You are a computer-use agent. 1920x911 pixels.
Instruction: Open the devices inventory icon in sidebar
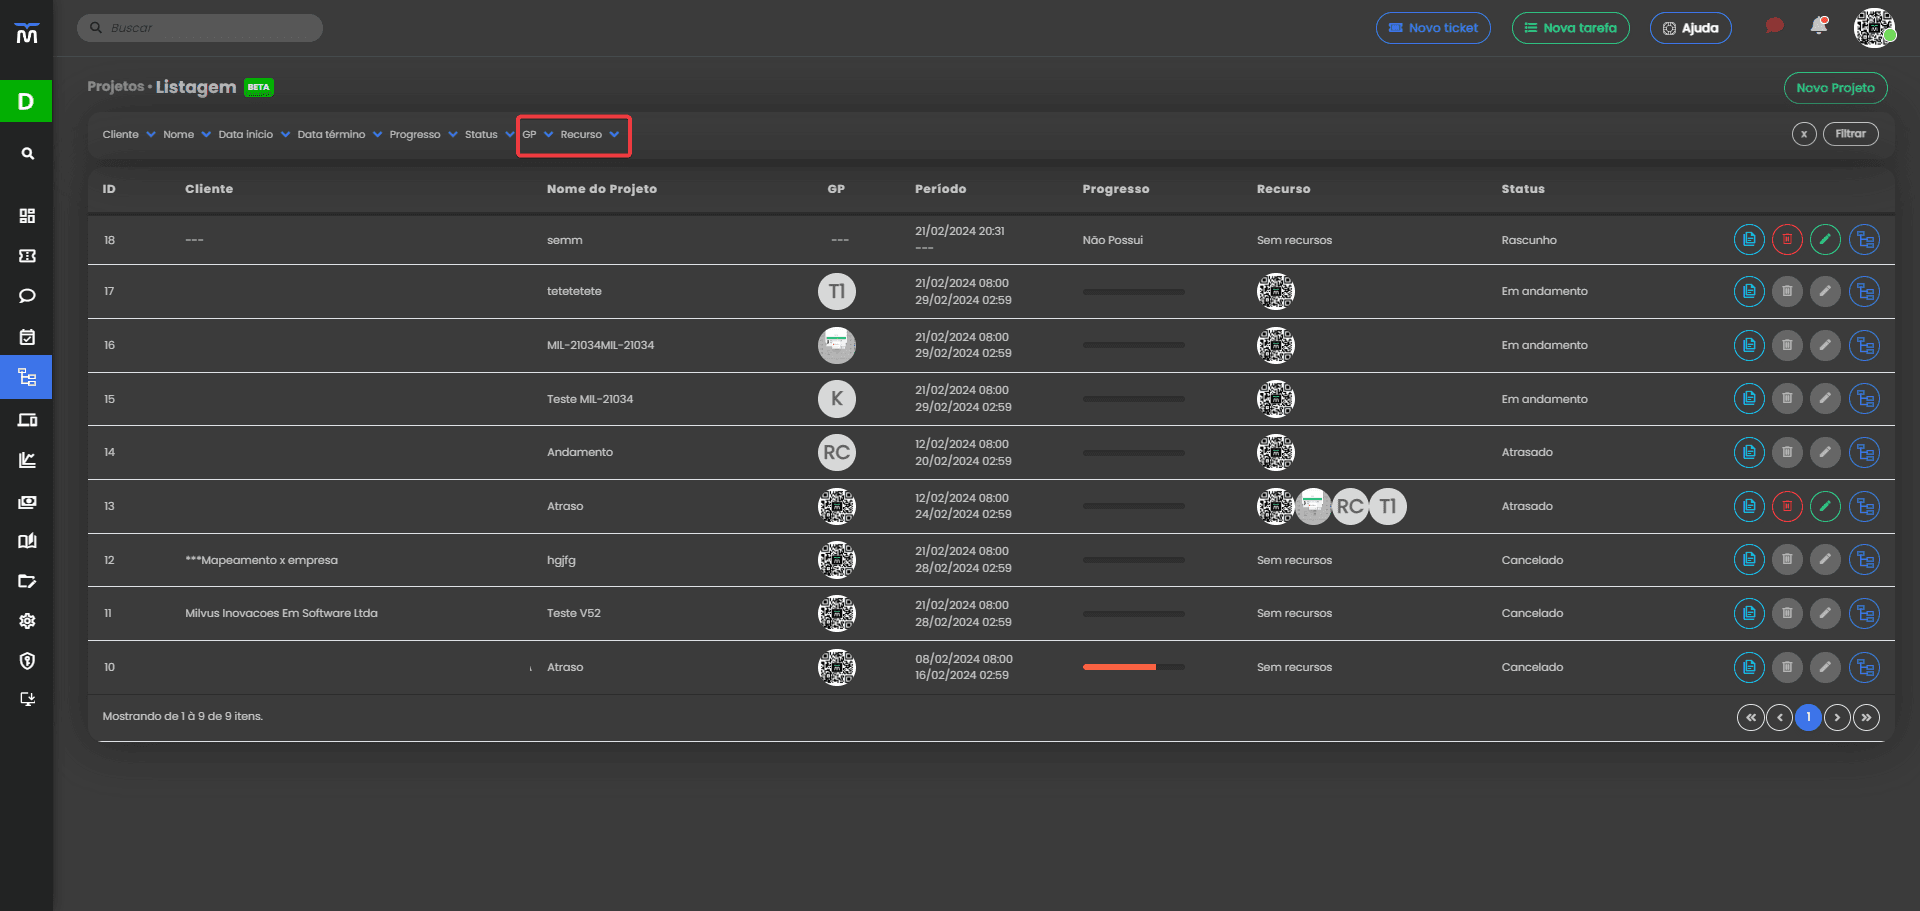point(28,420)
